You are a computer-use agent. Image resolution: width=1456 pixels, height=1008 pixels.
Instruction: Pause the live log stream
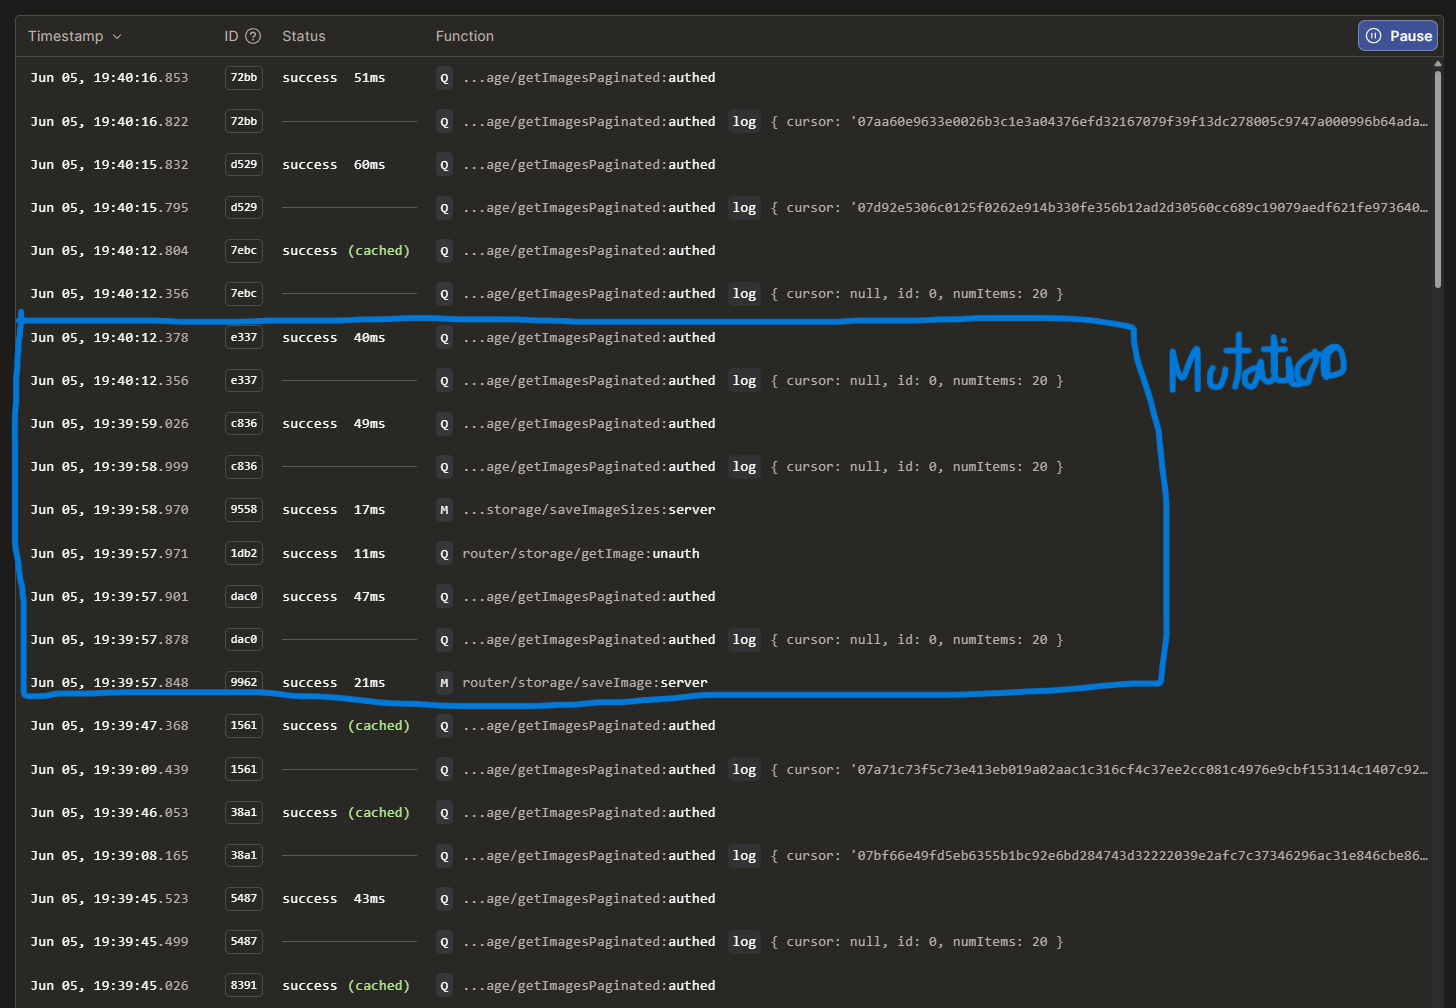pyautogui.click(x=1398, y=36)
